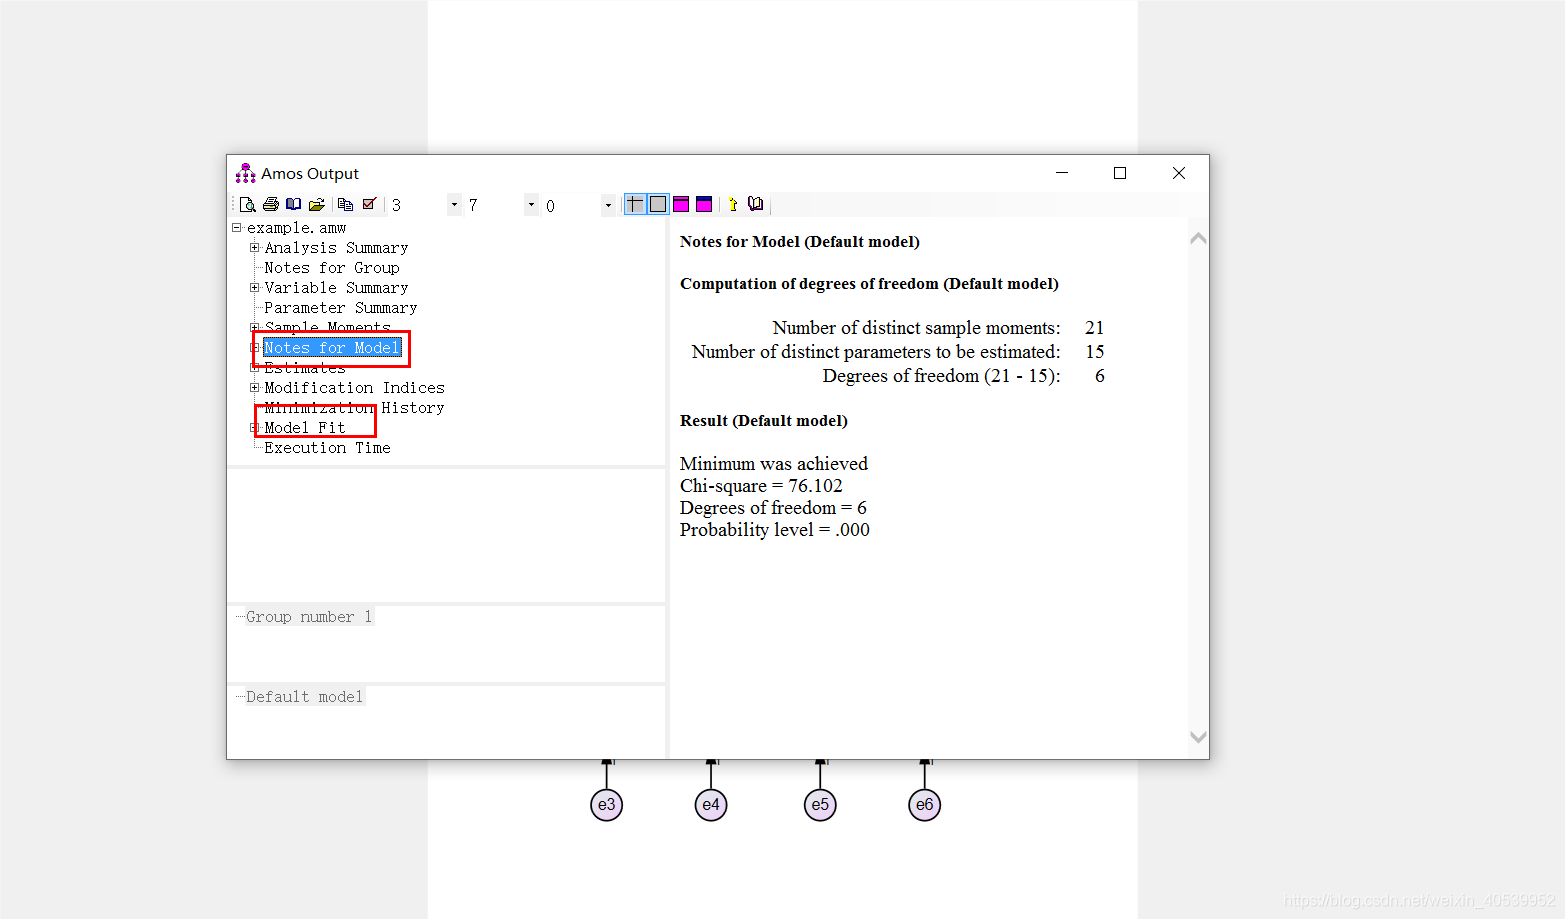Click the red checkmark options icon
This screenshot has width=1565, height=919.
369,205
